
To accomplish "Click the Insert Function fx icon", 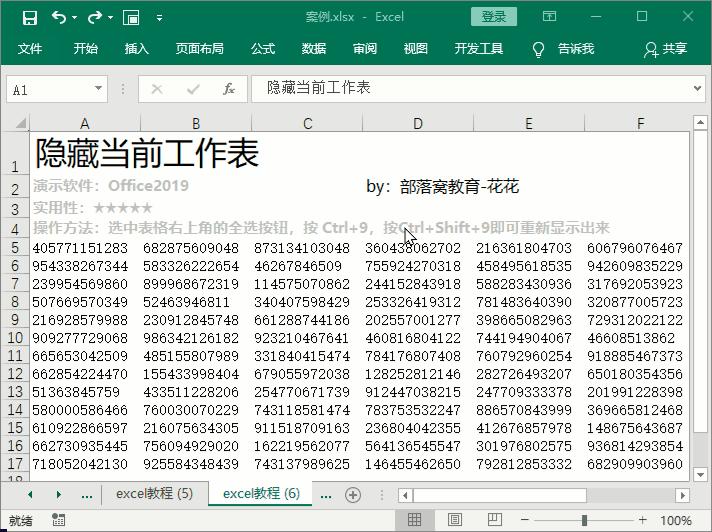I will pyautogui.click(x=229, y=89).
